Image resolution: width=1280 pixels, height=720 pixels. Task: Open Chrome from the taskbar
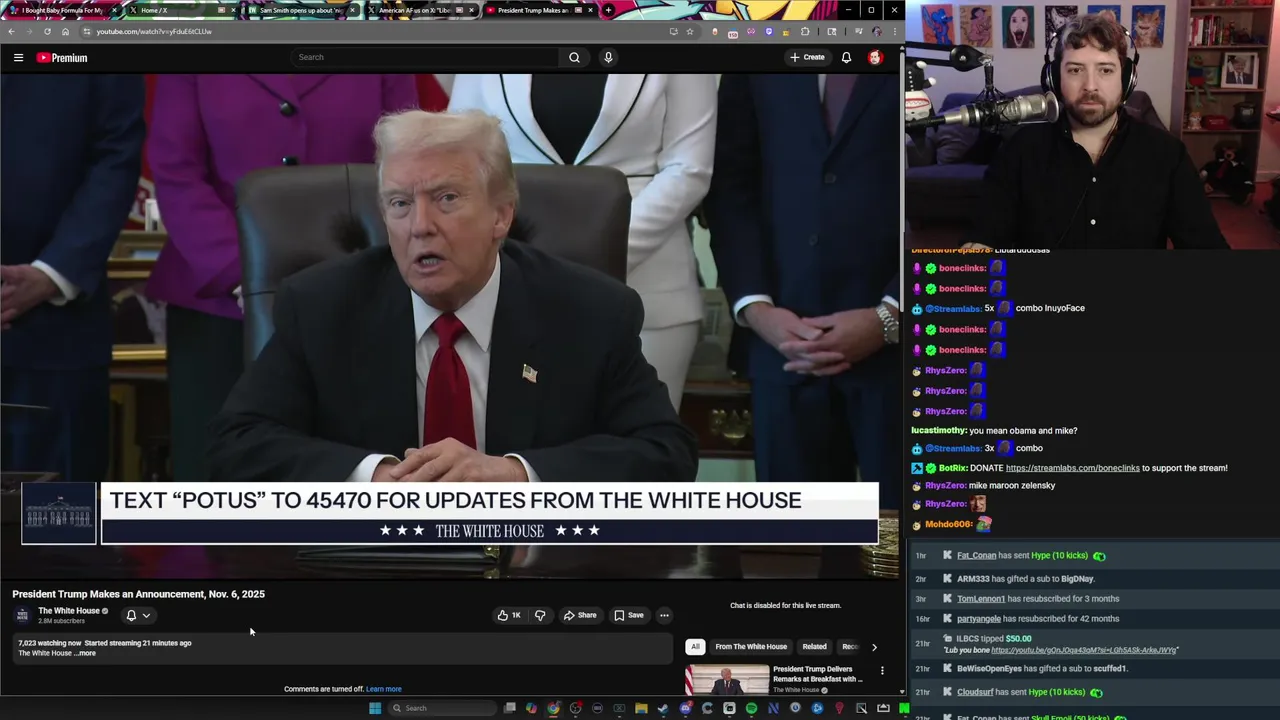553,708
